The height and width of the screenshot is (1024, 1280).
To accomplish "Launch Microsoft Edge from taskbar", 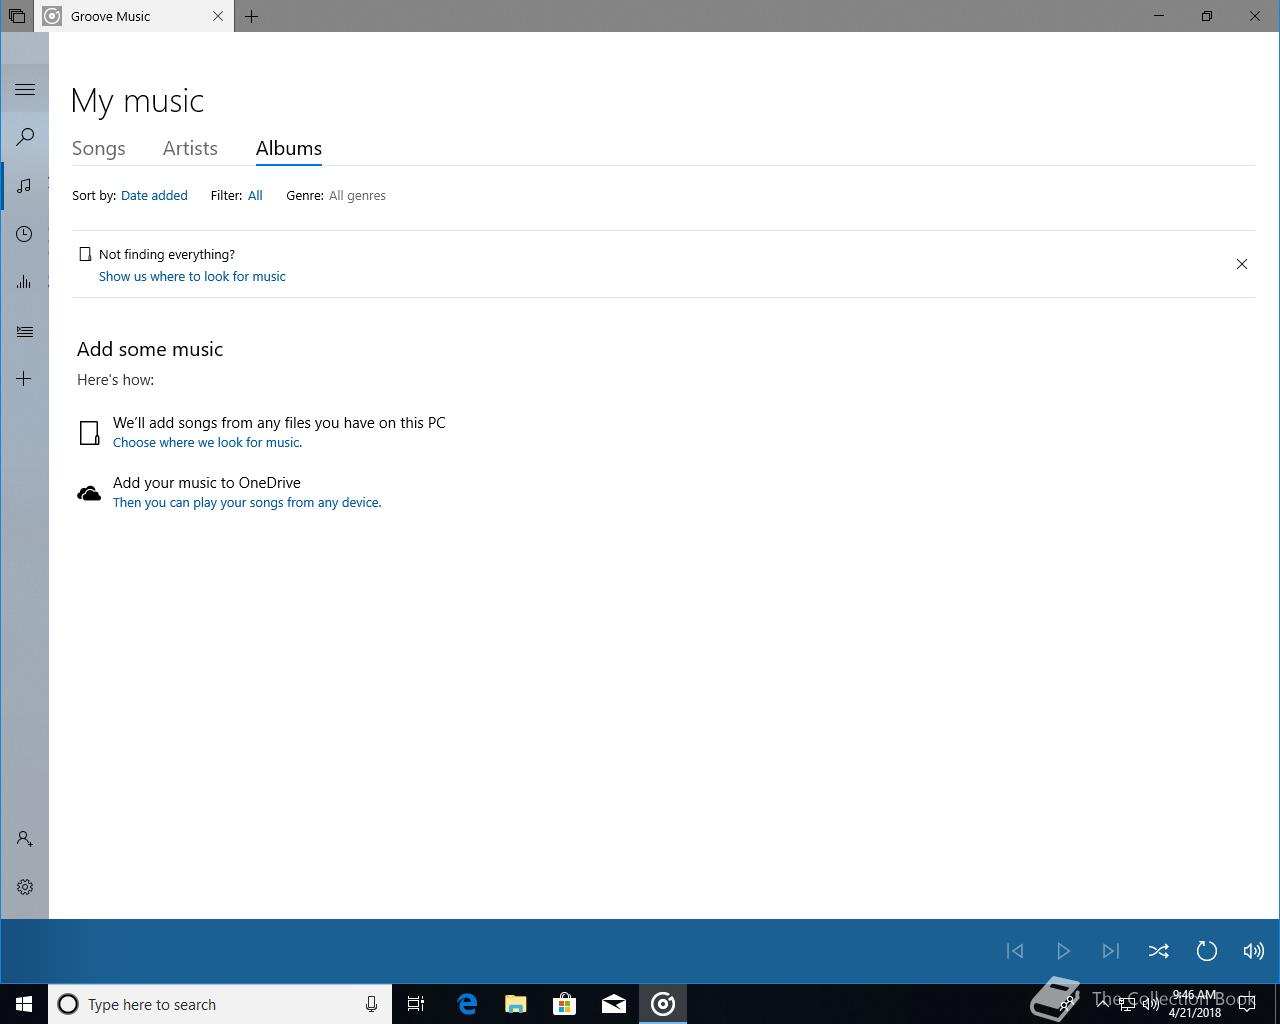I will point(467,1004).
